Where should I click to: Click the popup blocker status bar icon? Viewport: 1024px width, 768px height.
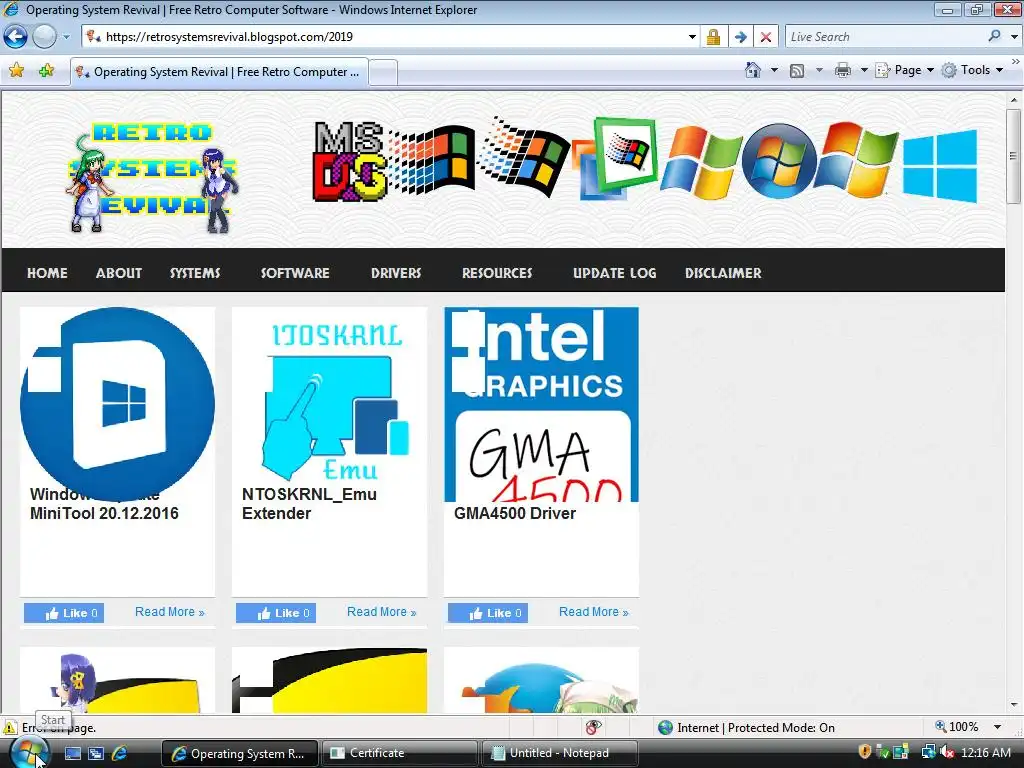593,727
